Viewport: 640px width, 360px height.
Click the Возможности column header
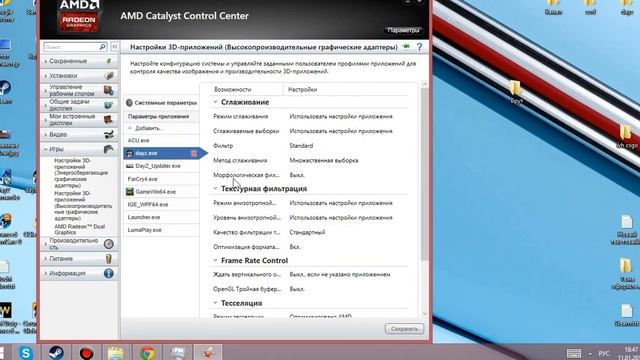233,89
